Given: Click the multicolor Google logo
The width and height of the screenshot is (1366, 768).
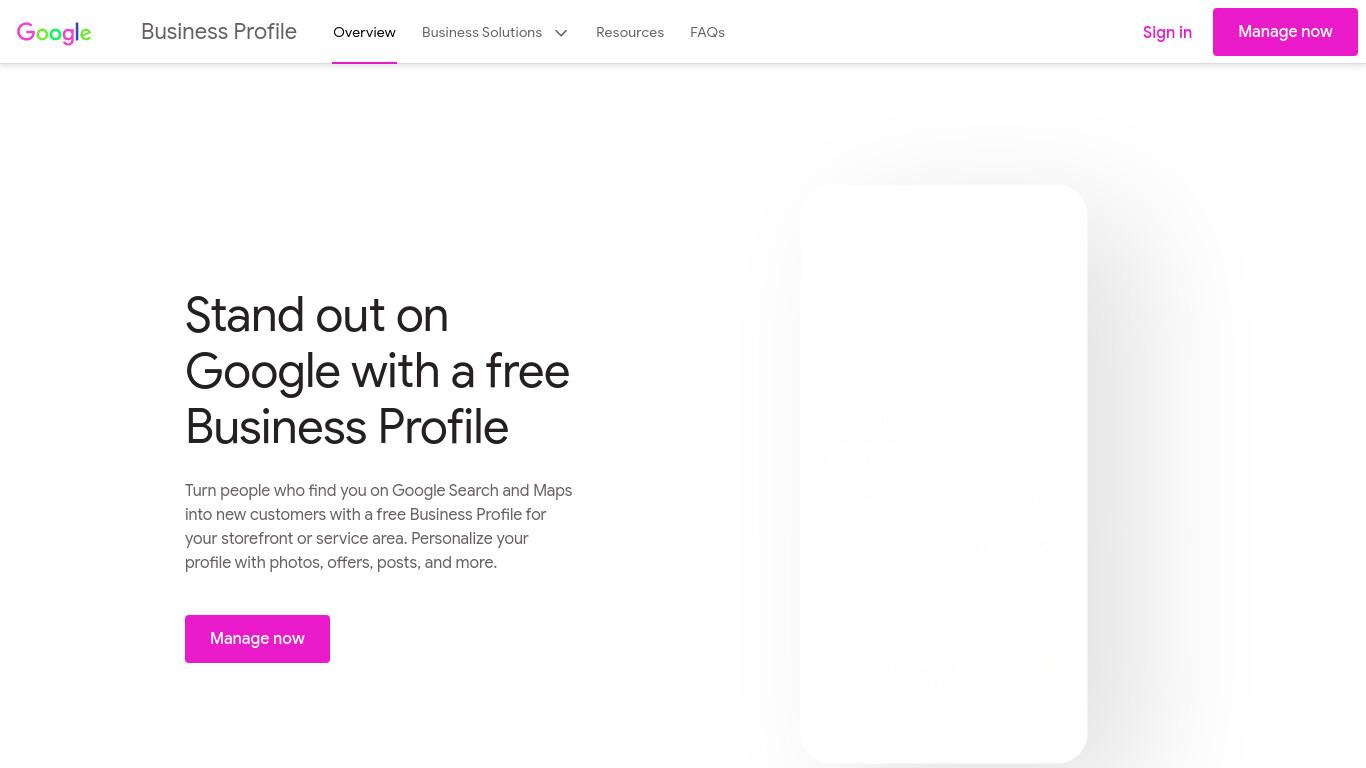Looking at the screenshot, I should 54,33.
